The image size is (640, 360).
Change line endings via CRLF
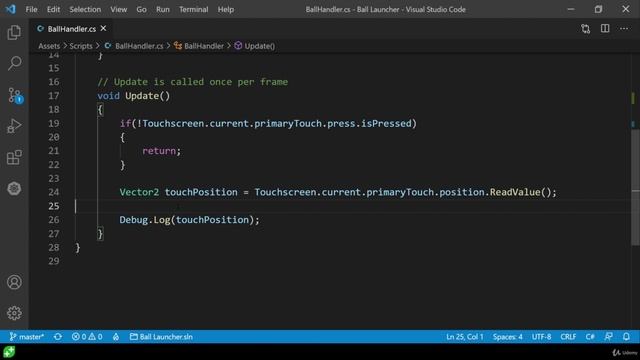(568, 337)
